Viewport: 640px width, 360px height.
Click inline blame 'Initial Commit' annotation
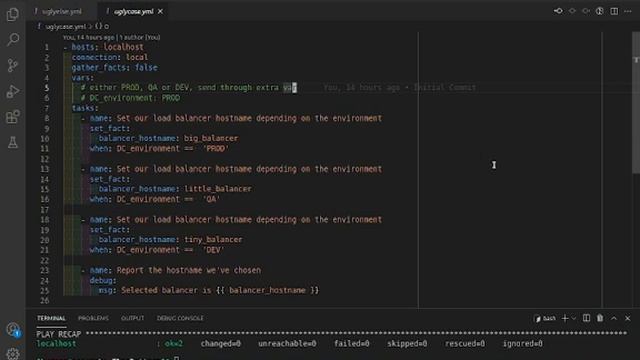click(444, 87)
